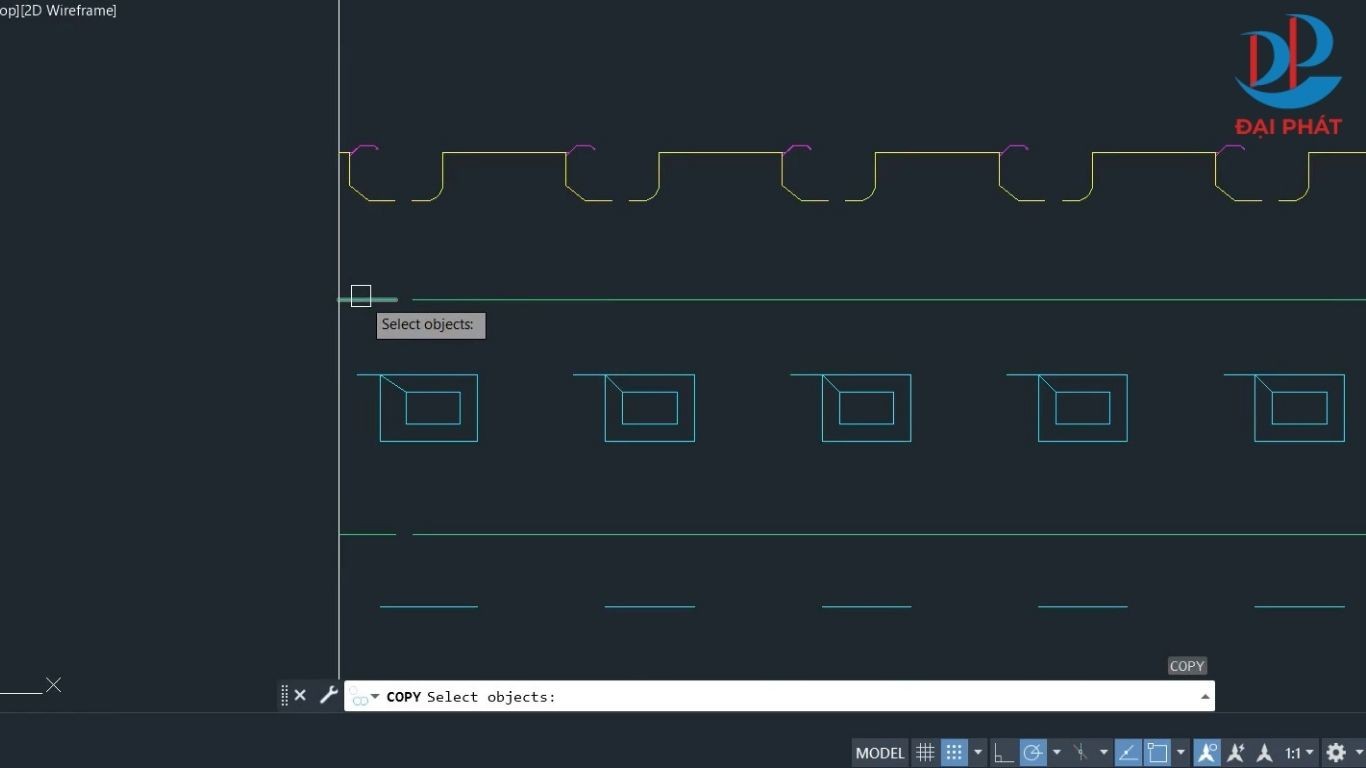This screenshot has height=768, width=1366.
Task: Open command line customize wrench
Action: pos(328,695)
